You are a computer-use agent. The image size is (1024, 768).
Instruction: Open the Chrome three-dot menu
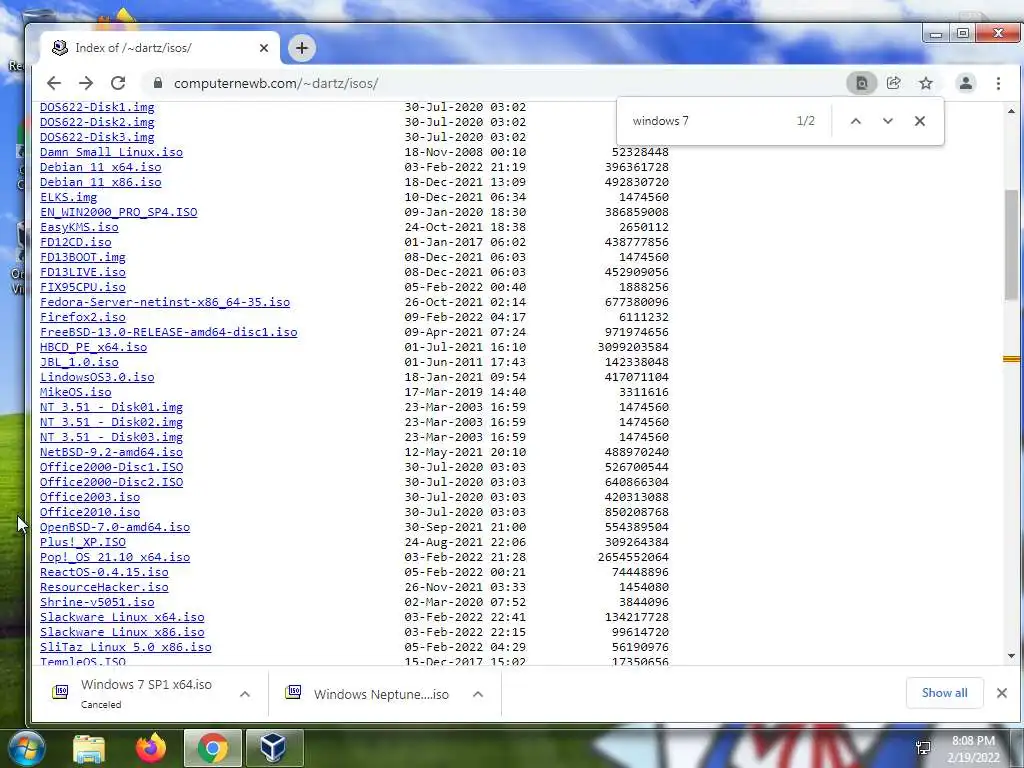pos(998,83)
